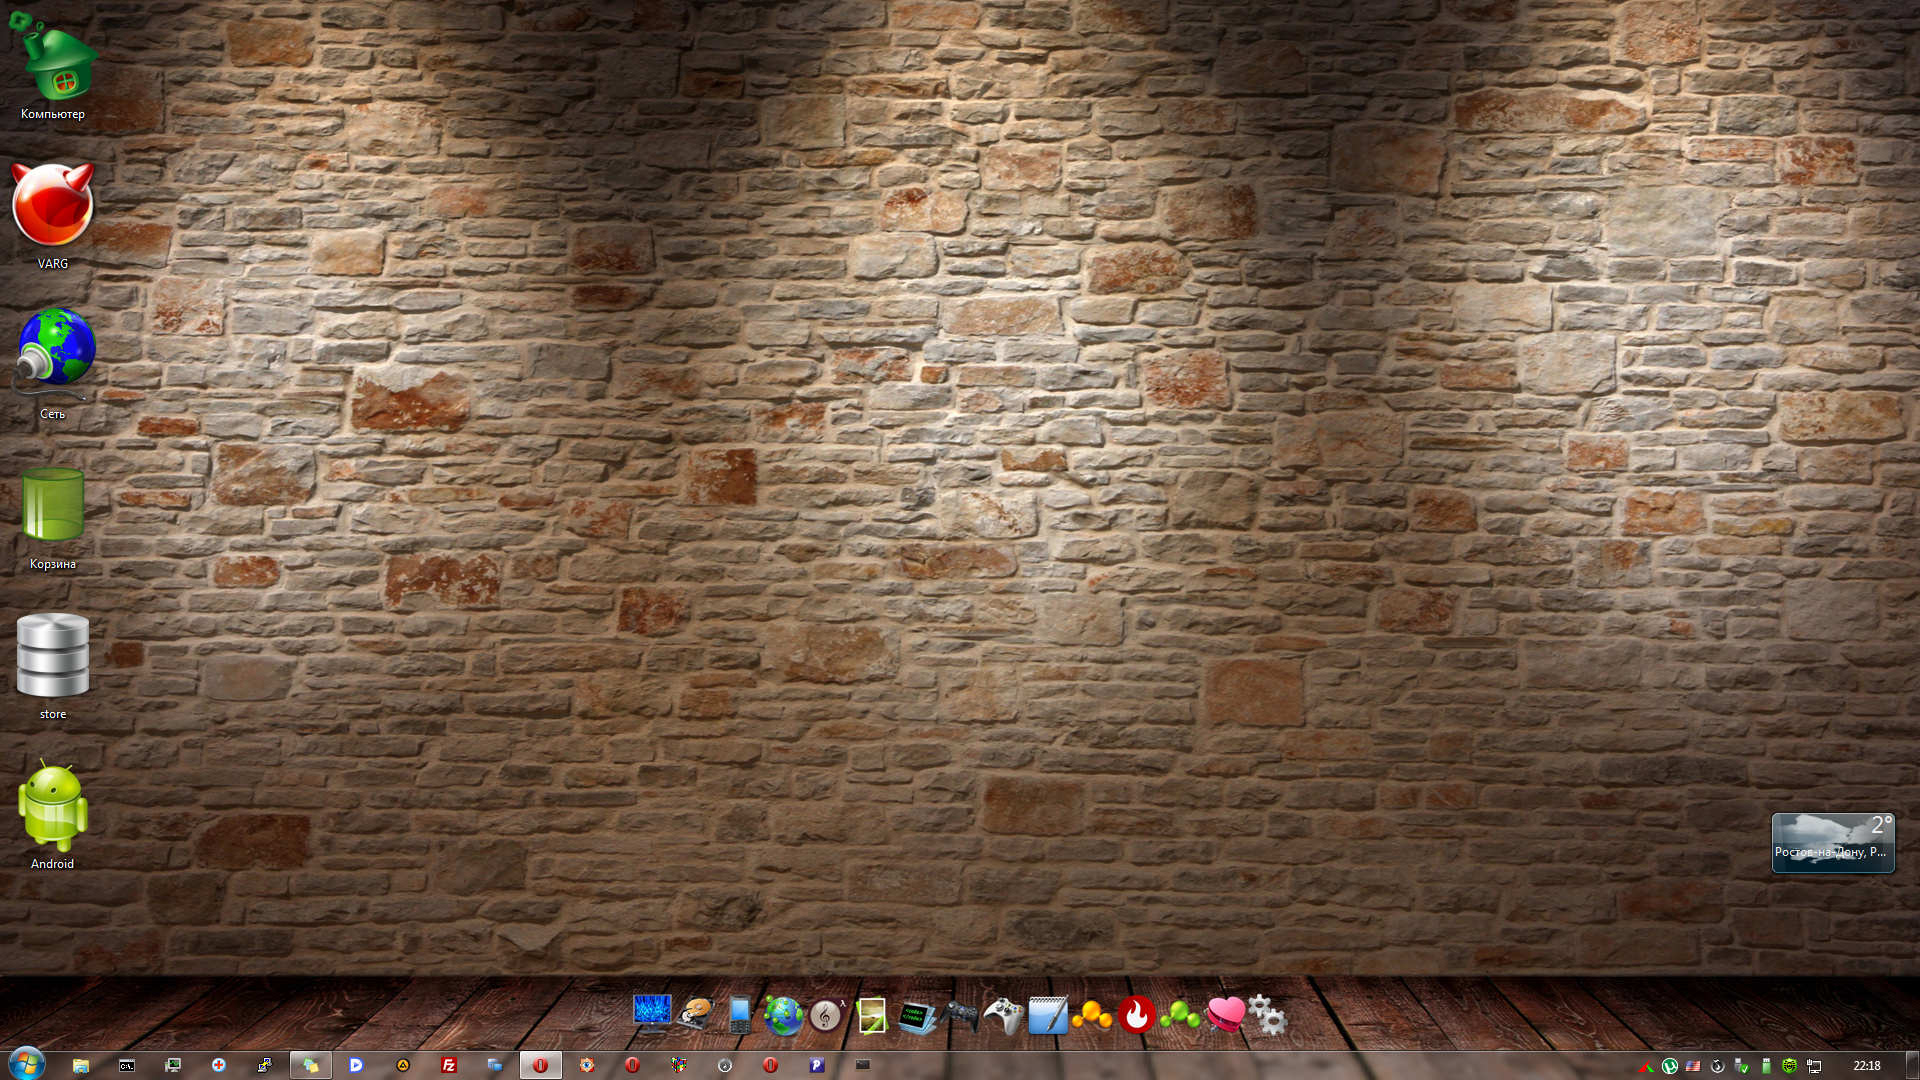Image resolution: width=1920 pixels, height=1080 pixels.
Task: Click the gears settings dock icon
Action: pos(1267,1015)
